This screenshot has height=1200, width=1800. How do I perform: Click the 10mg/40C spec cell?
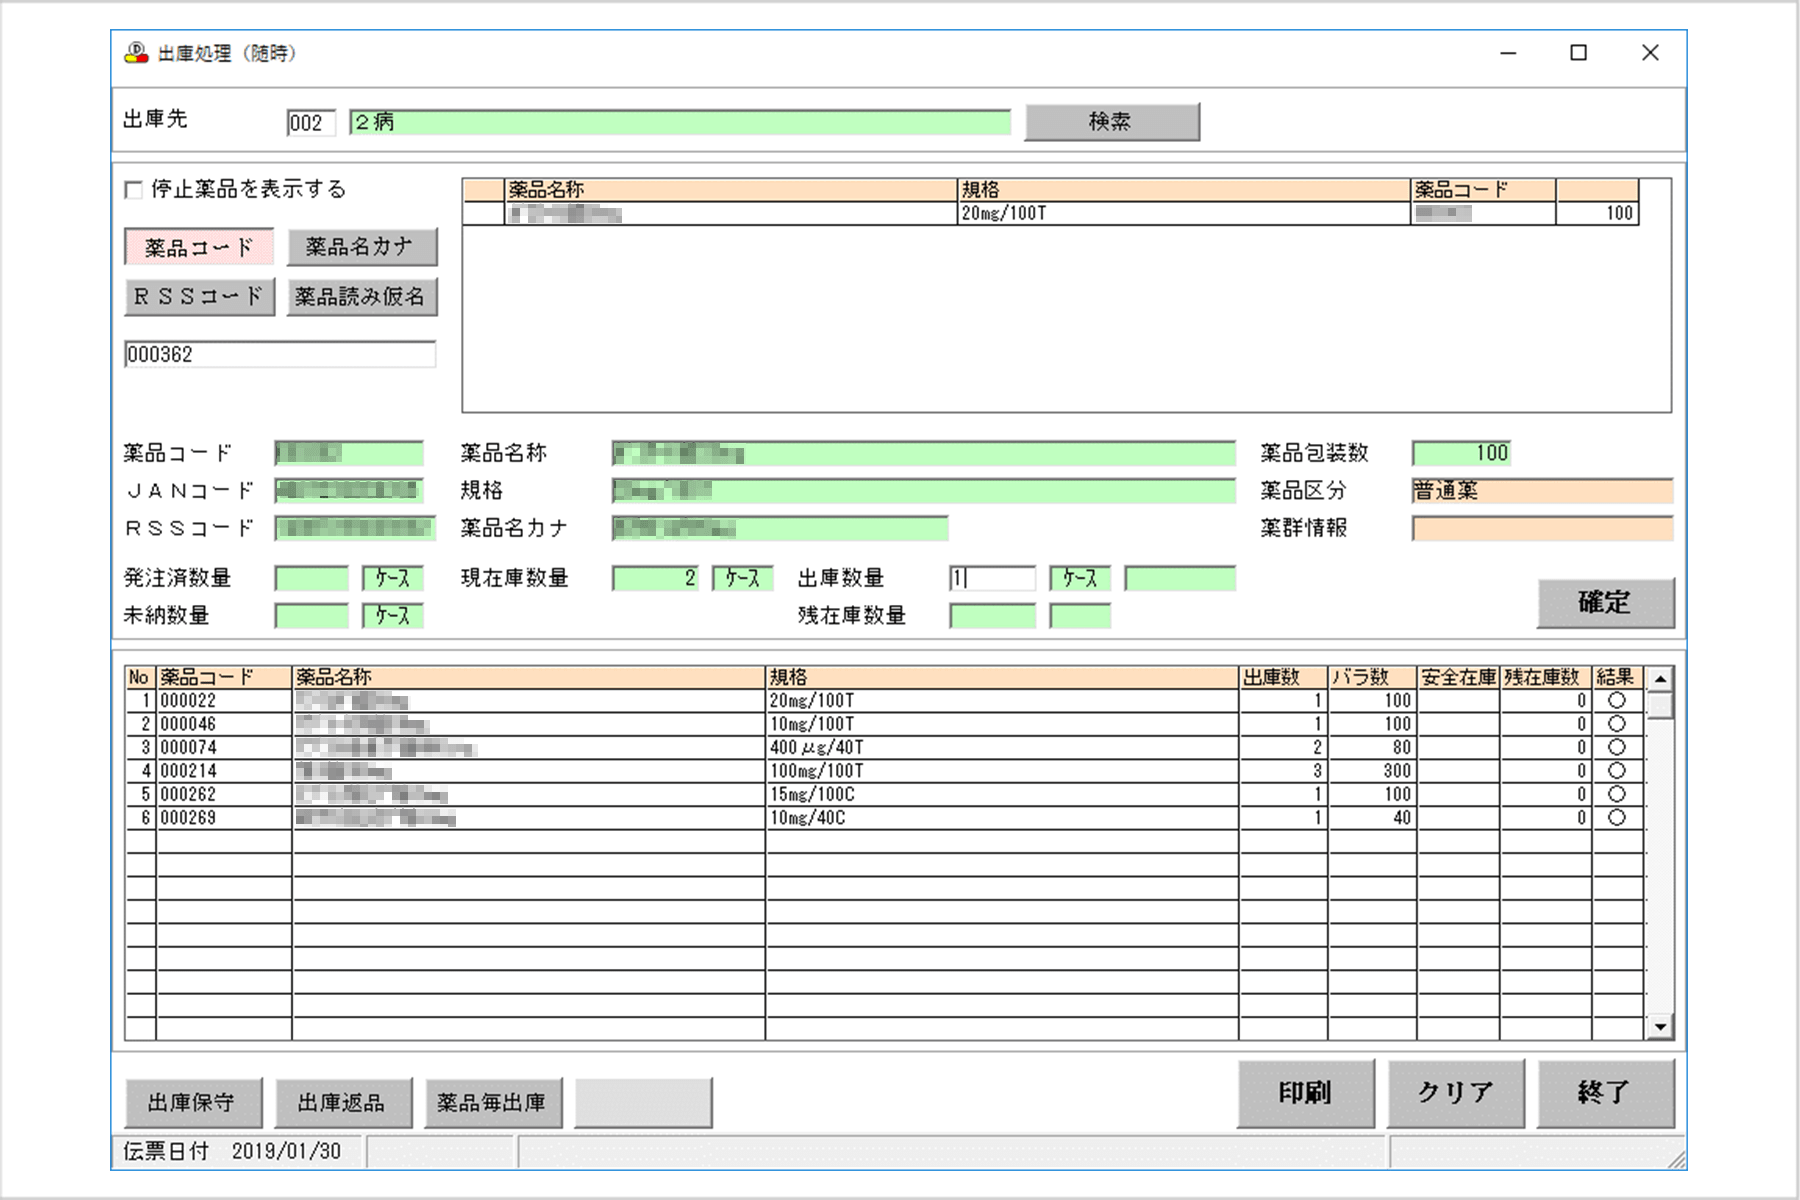click(x=1002, y=818)
